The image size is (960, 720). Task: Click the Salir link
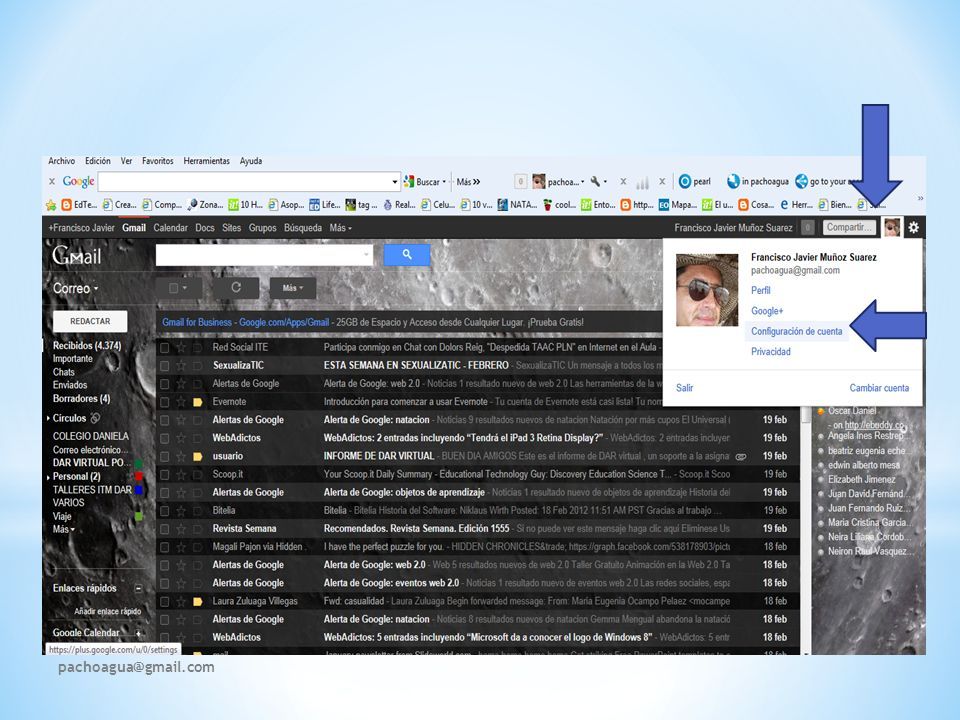(x=684, y=388)
